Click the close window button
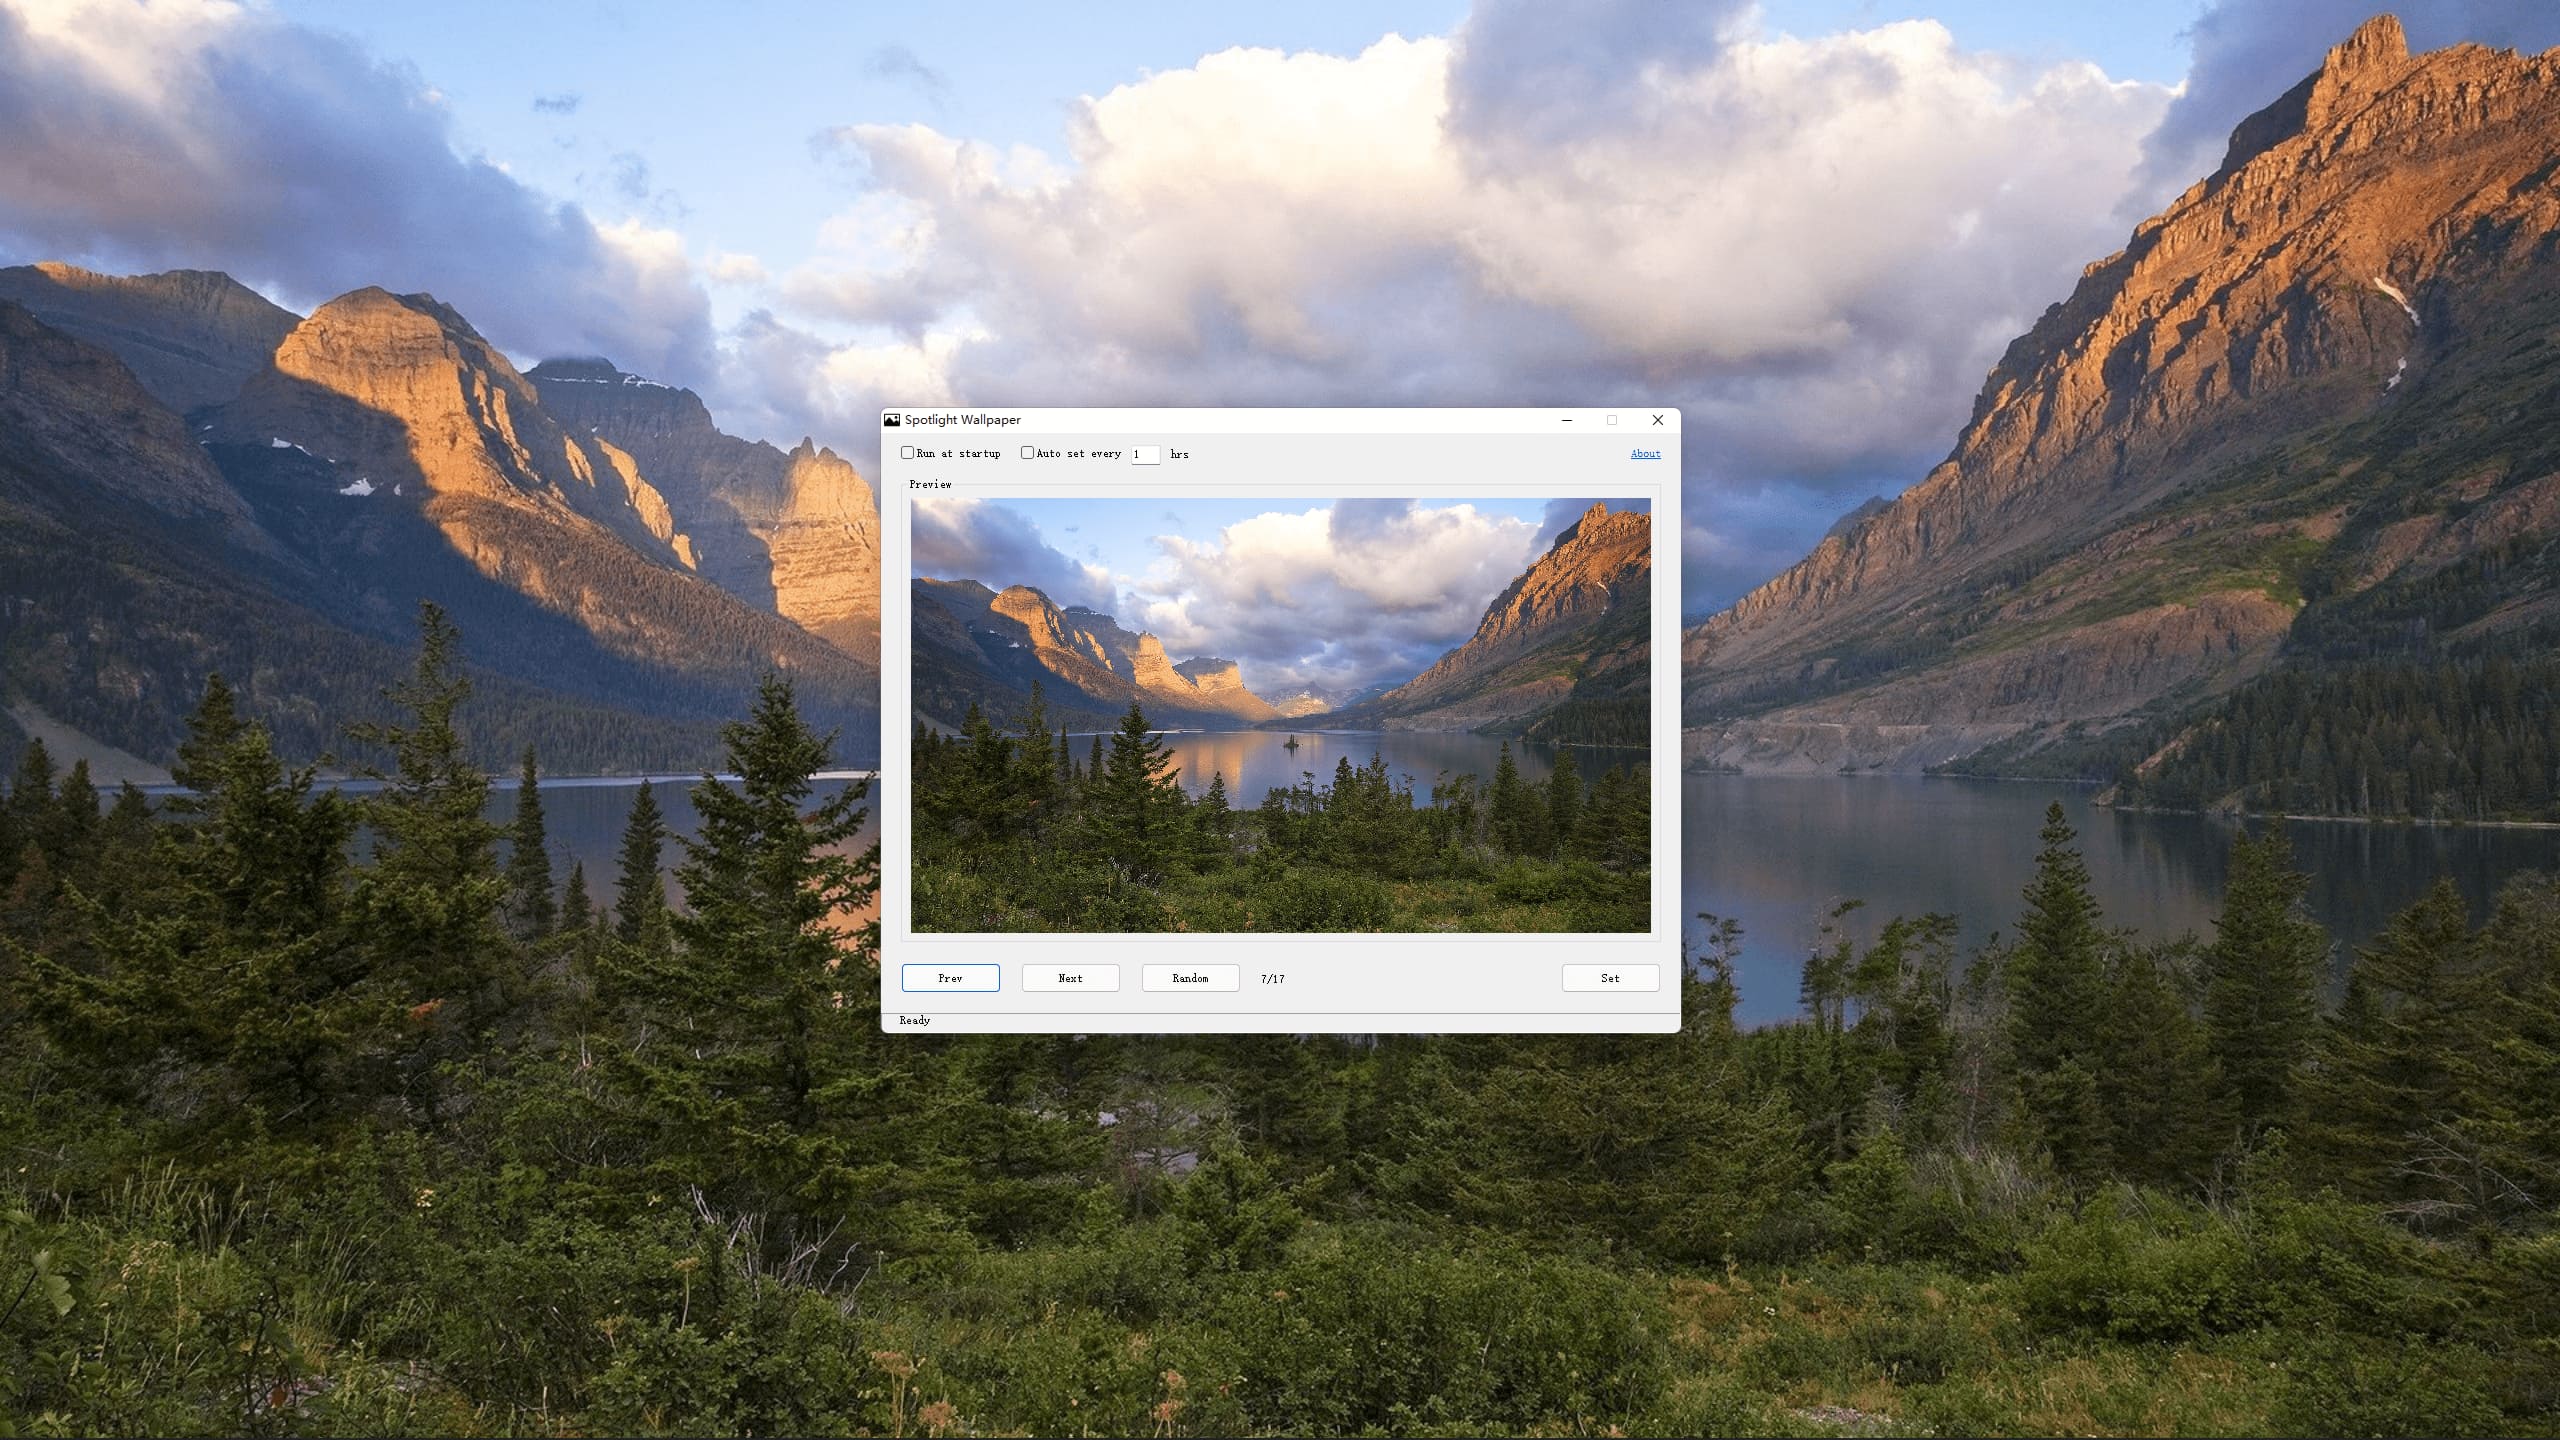The image size is (2560, 1440). (x=1656, y=420)
